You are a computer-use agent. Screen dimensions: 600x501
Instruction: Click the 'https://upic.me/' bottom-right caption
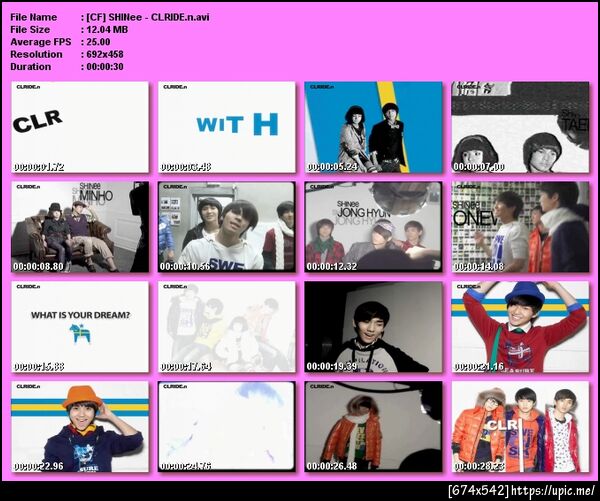(554, 491)
